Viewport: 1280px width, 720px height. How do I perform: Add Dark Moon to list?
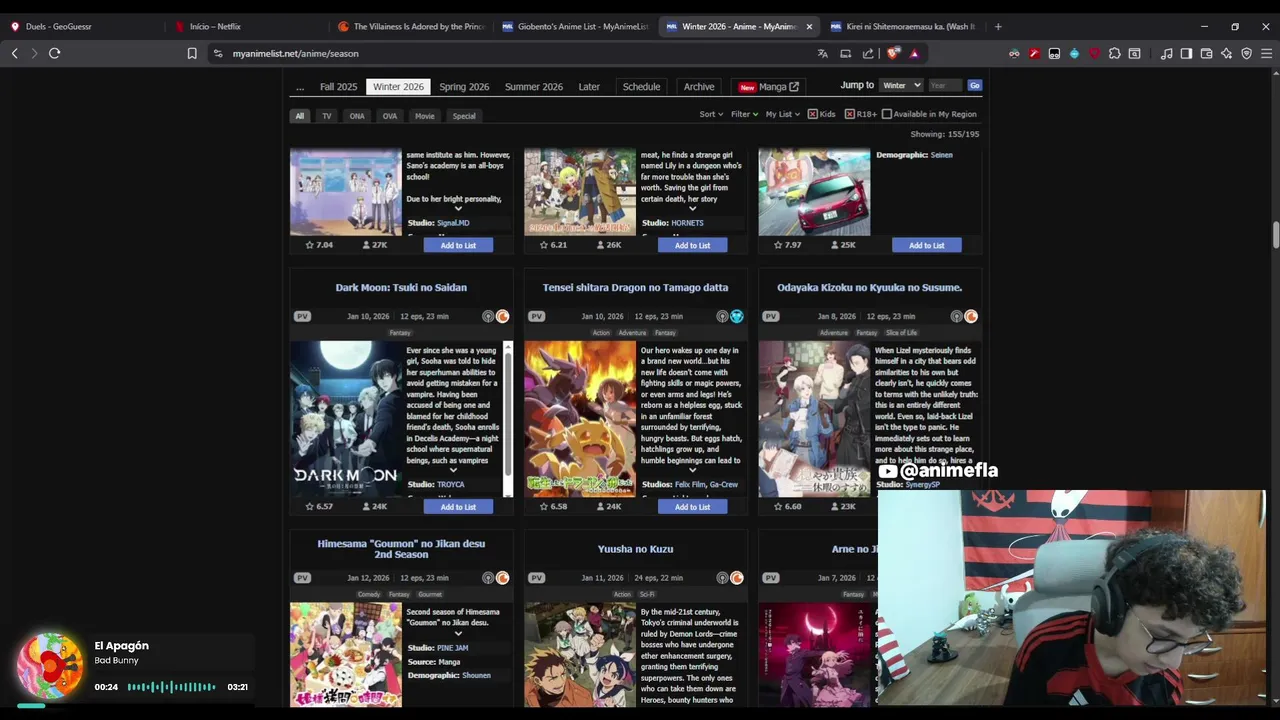pos(458,507)
